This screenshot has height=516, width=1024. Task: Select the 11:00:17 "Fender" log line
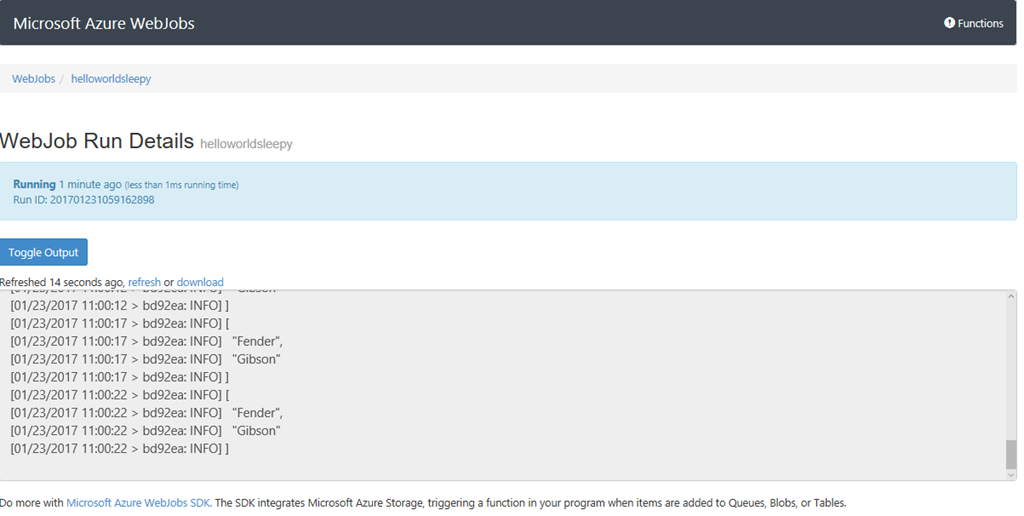pos(147,341)
